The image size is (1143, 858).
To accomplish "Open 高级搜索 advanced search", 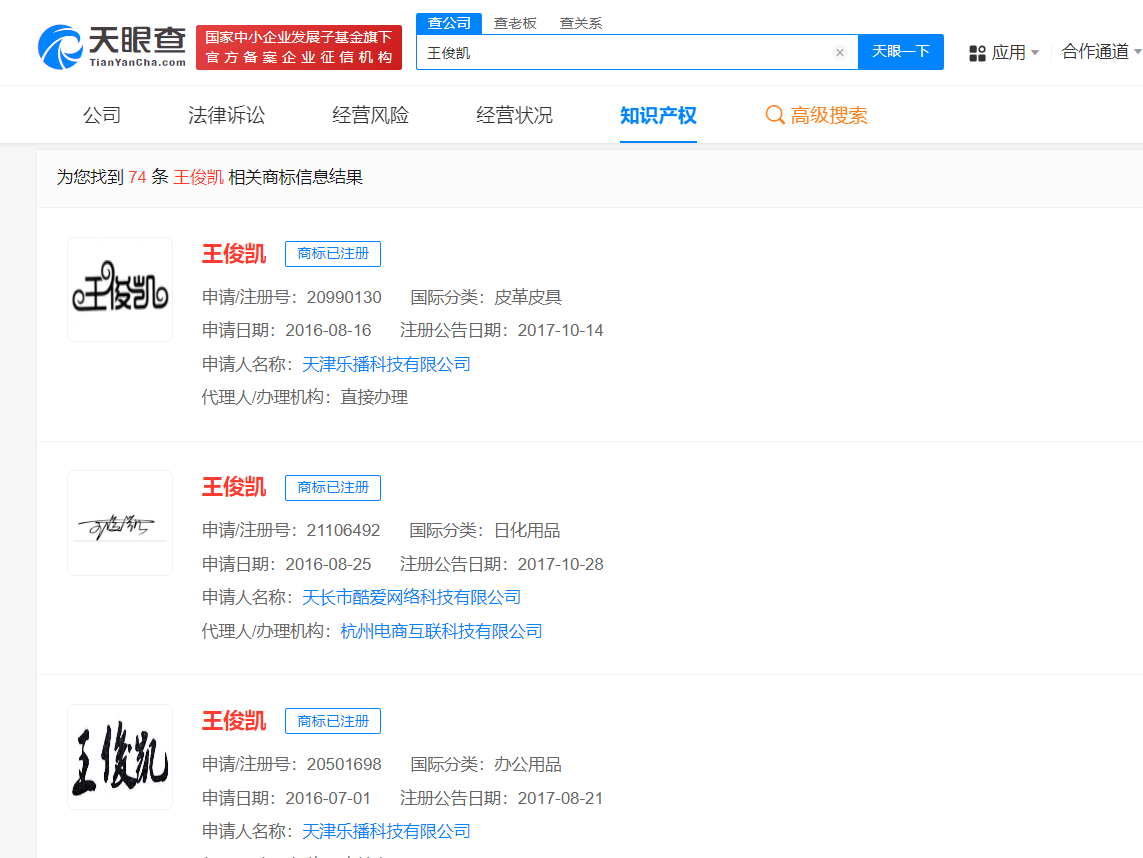I will tap(829, 115).
